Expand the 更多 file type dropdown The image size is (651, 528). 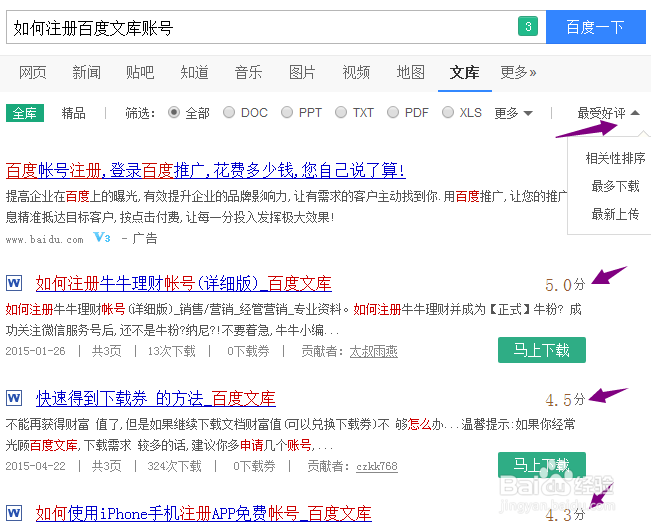pyautogui.click(x=513, y=113)
